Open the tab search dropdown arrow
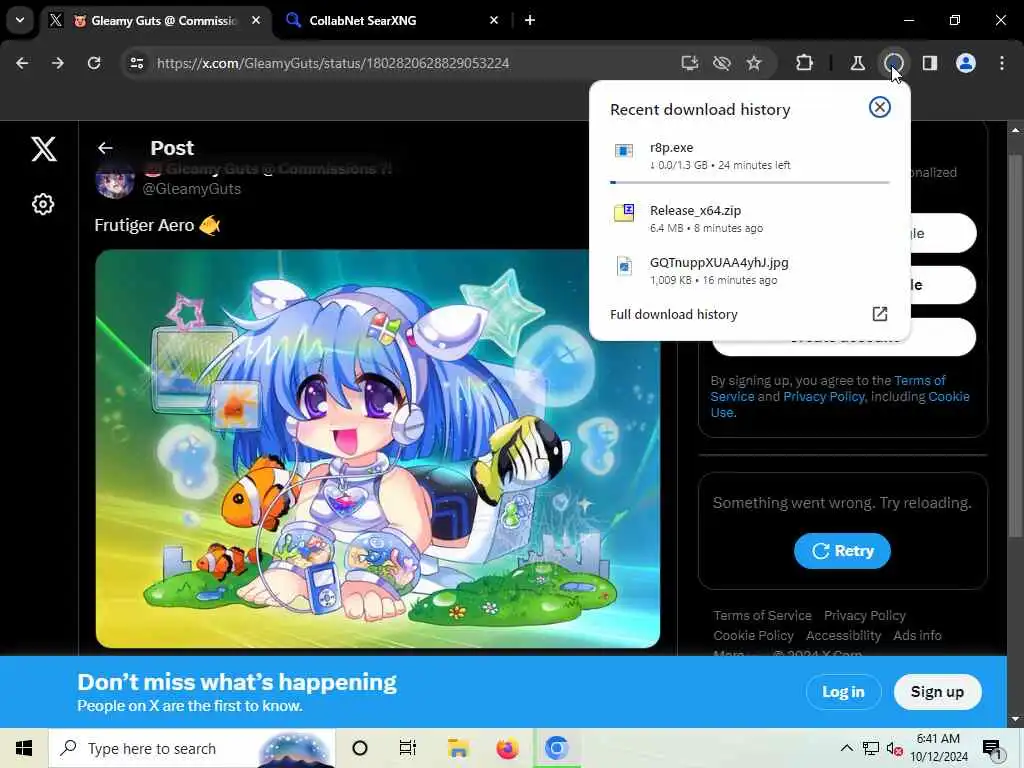The image size is (1024, 768). pyautogui.click(x=20, y=20)
